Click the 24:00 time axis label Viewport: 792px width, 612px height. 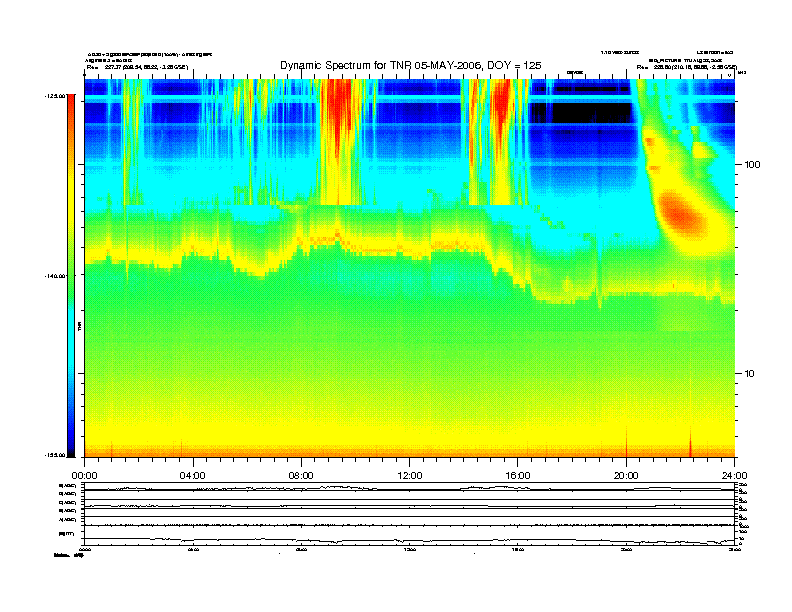click(734, 476)
